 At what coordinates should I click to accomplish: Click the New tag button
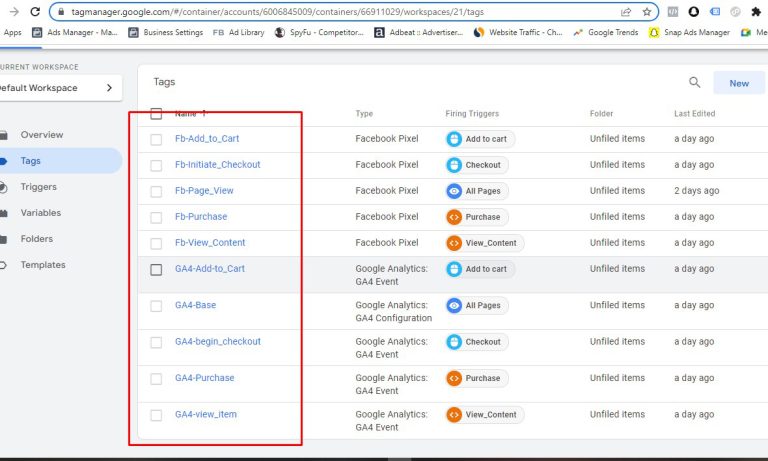(739, 83)
